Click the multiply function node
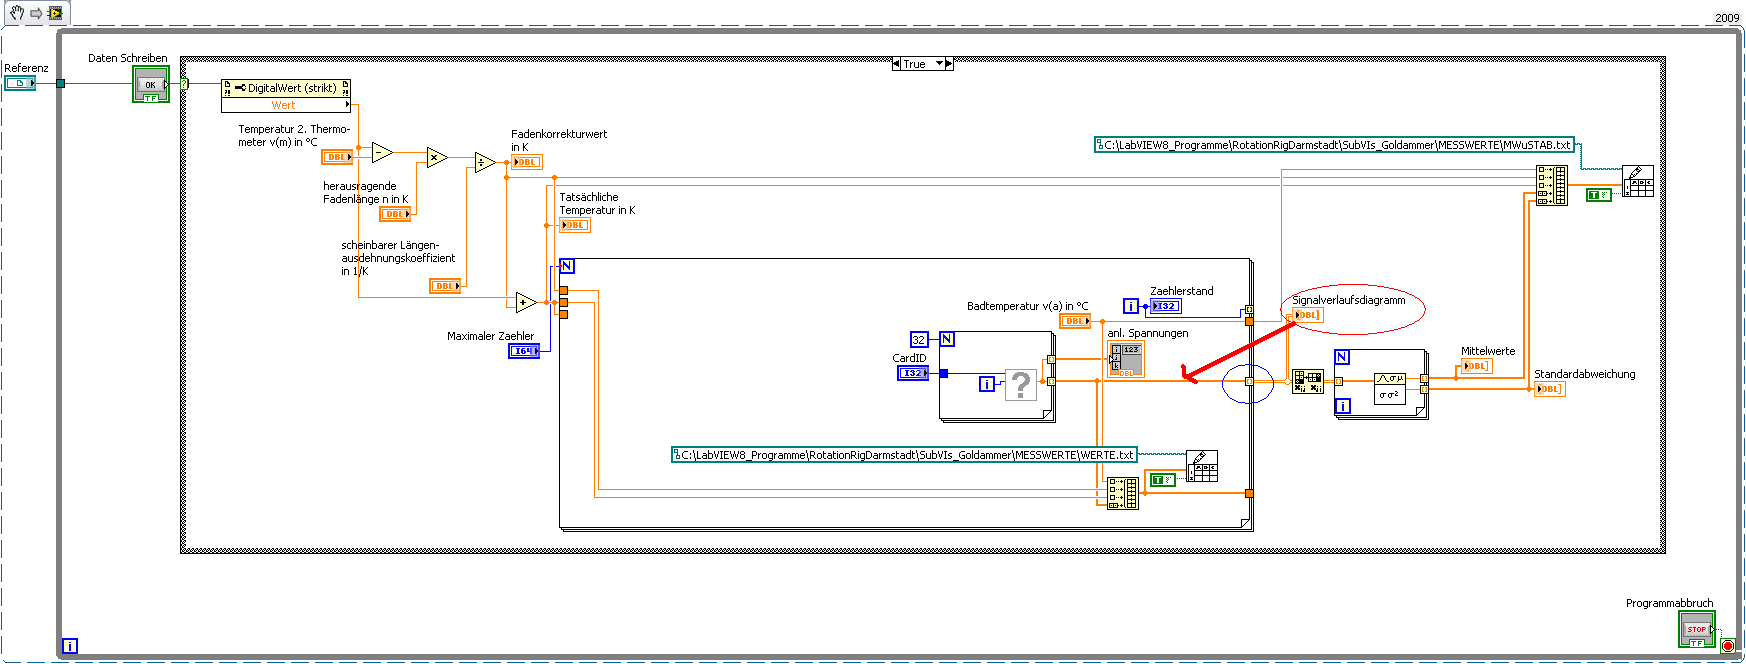 pos(436,157)
